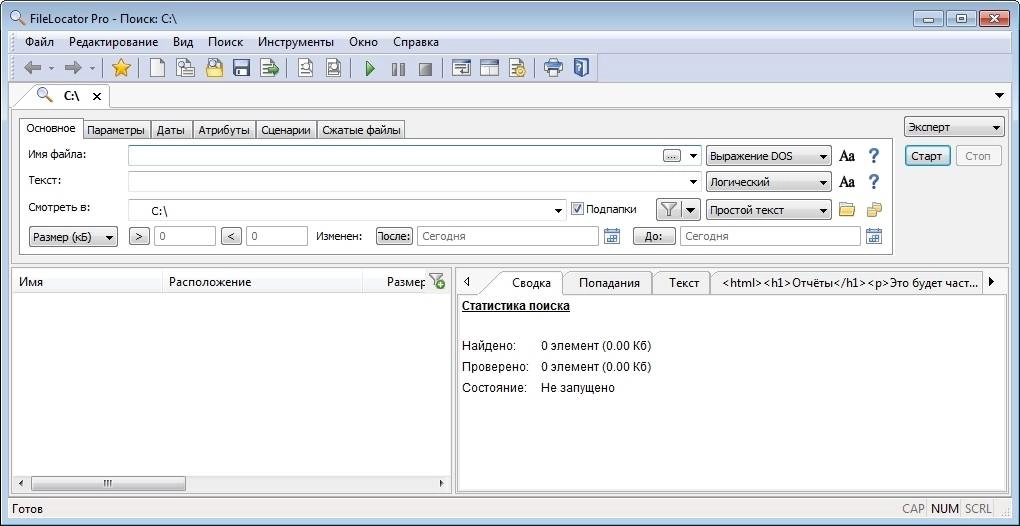The width and height of the screenshot is (1020, 526).
Task: Toggle case sensitivity Aa for text
Action: [x=846, y=183]
